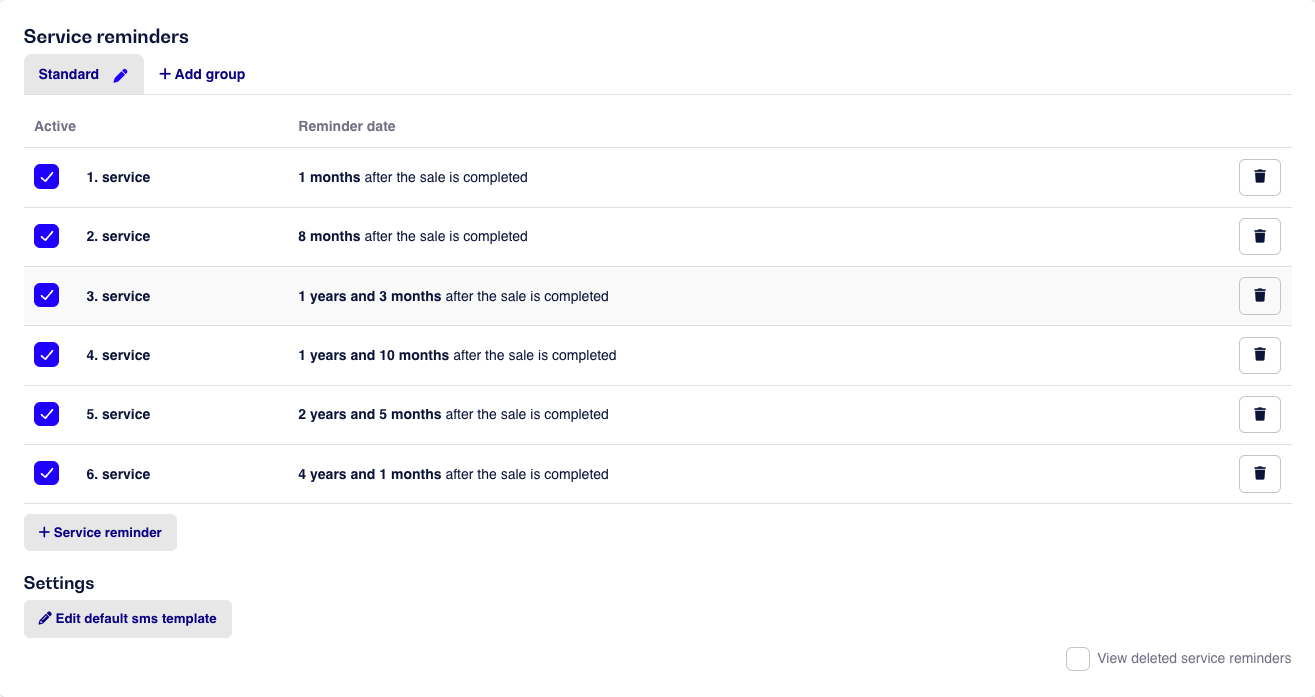Uncheck the 5. service active checkbox
This screenshot has width=1315, height=697.
click(46, 414)
